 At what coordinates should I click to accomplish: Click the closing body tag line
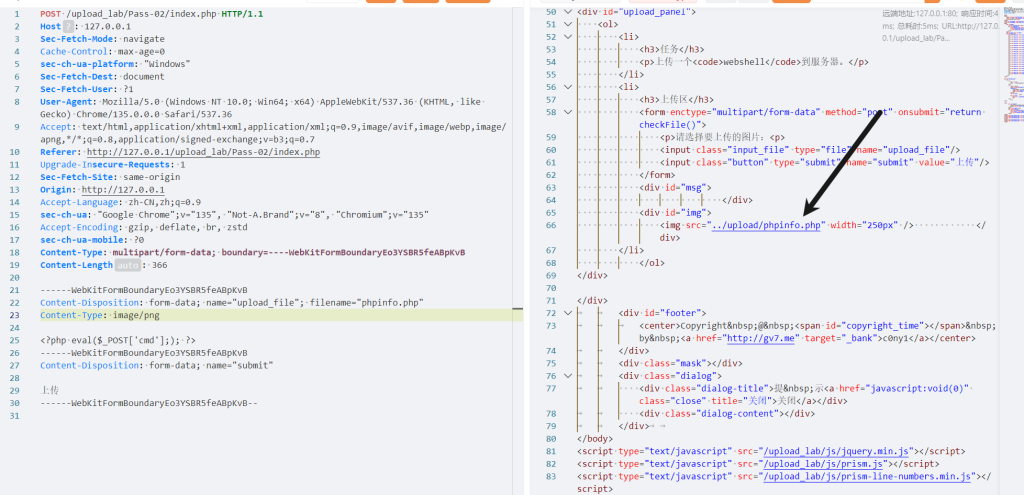[595, 439]
